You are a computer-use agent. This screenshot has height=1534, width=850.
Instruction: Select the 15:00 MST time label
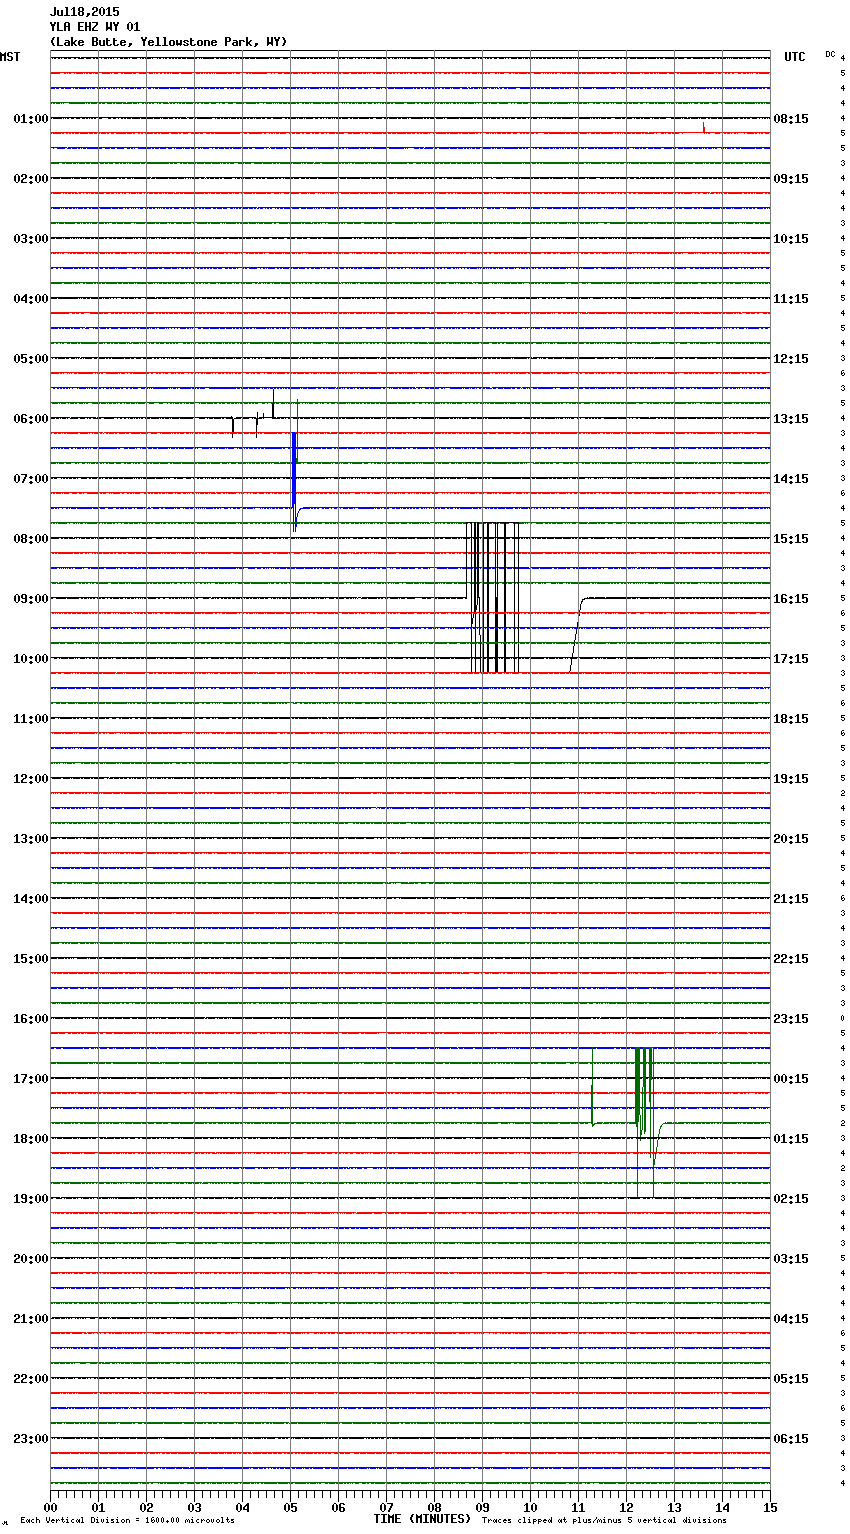[30, 959]
